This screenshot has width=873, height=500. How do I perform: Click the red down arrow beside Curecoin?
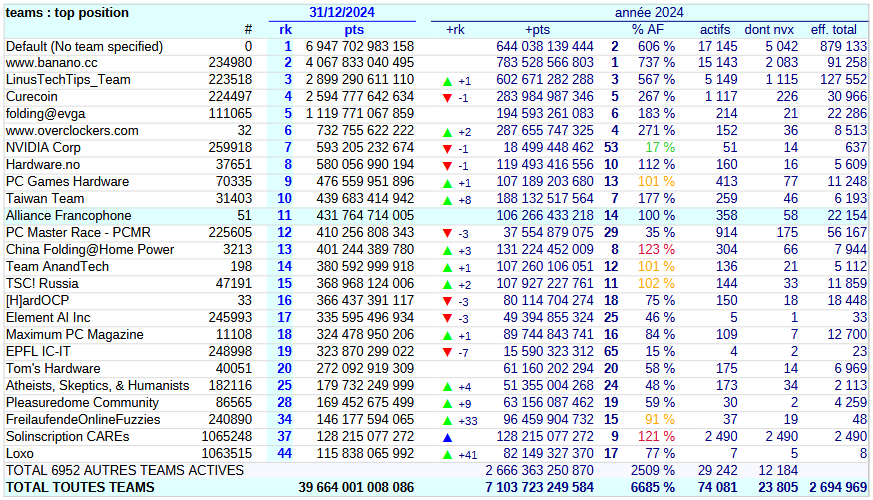pos(447,98)
